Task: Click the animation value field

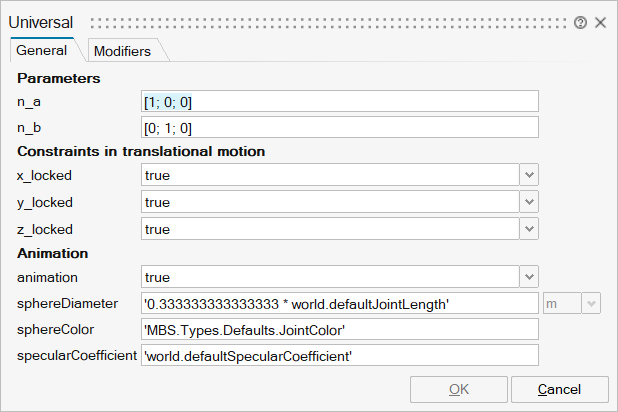Action: point(330,277)
